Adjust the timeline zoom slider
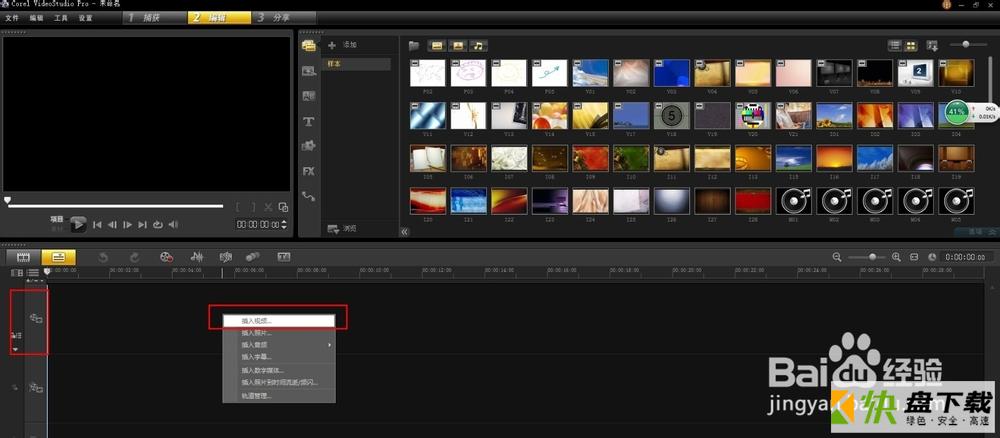This screenshot has height=438, width=1000. [x=872, y=257]
